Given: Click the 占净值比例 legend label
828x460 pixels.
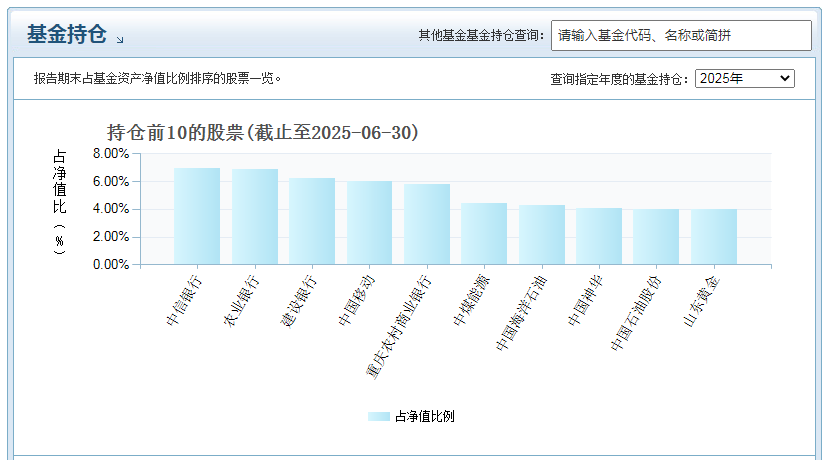Looking at the screenshot, I should tap(425, 417).
